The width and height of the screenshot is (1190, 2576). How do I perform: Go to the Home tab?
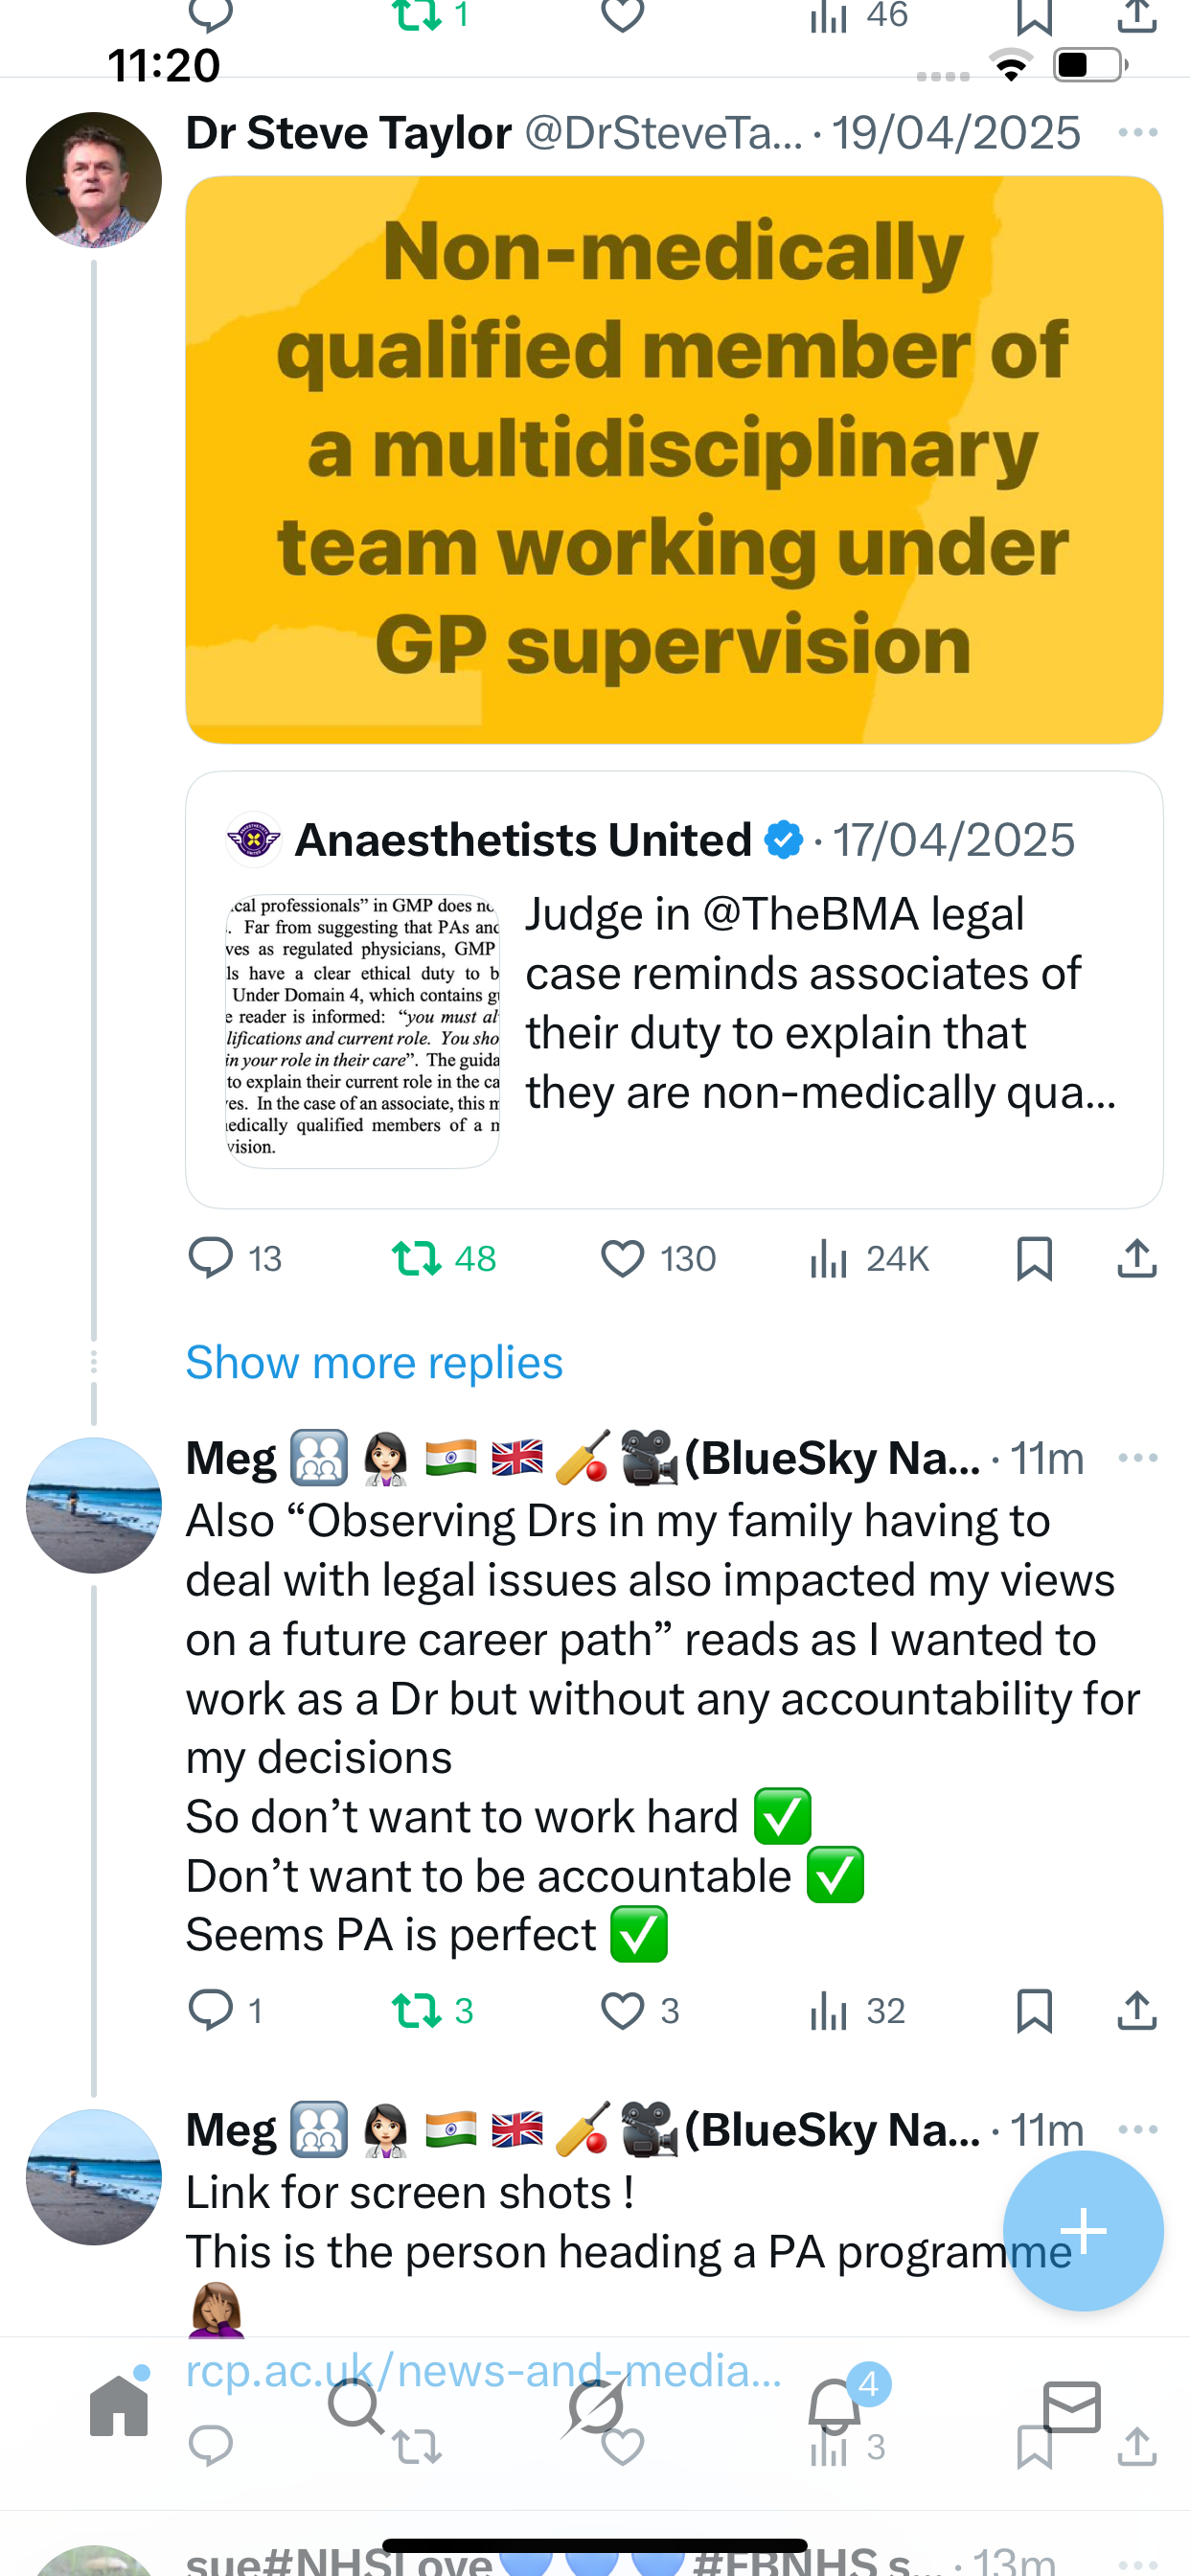[x=119, y=2405]
